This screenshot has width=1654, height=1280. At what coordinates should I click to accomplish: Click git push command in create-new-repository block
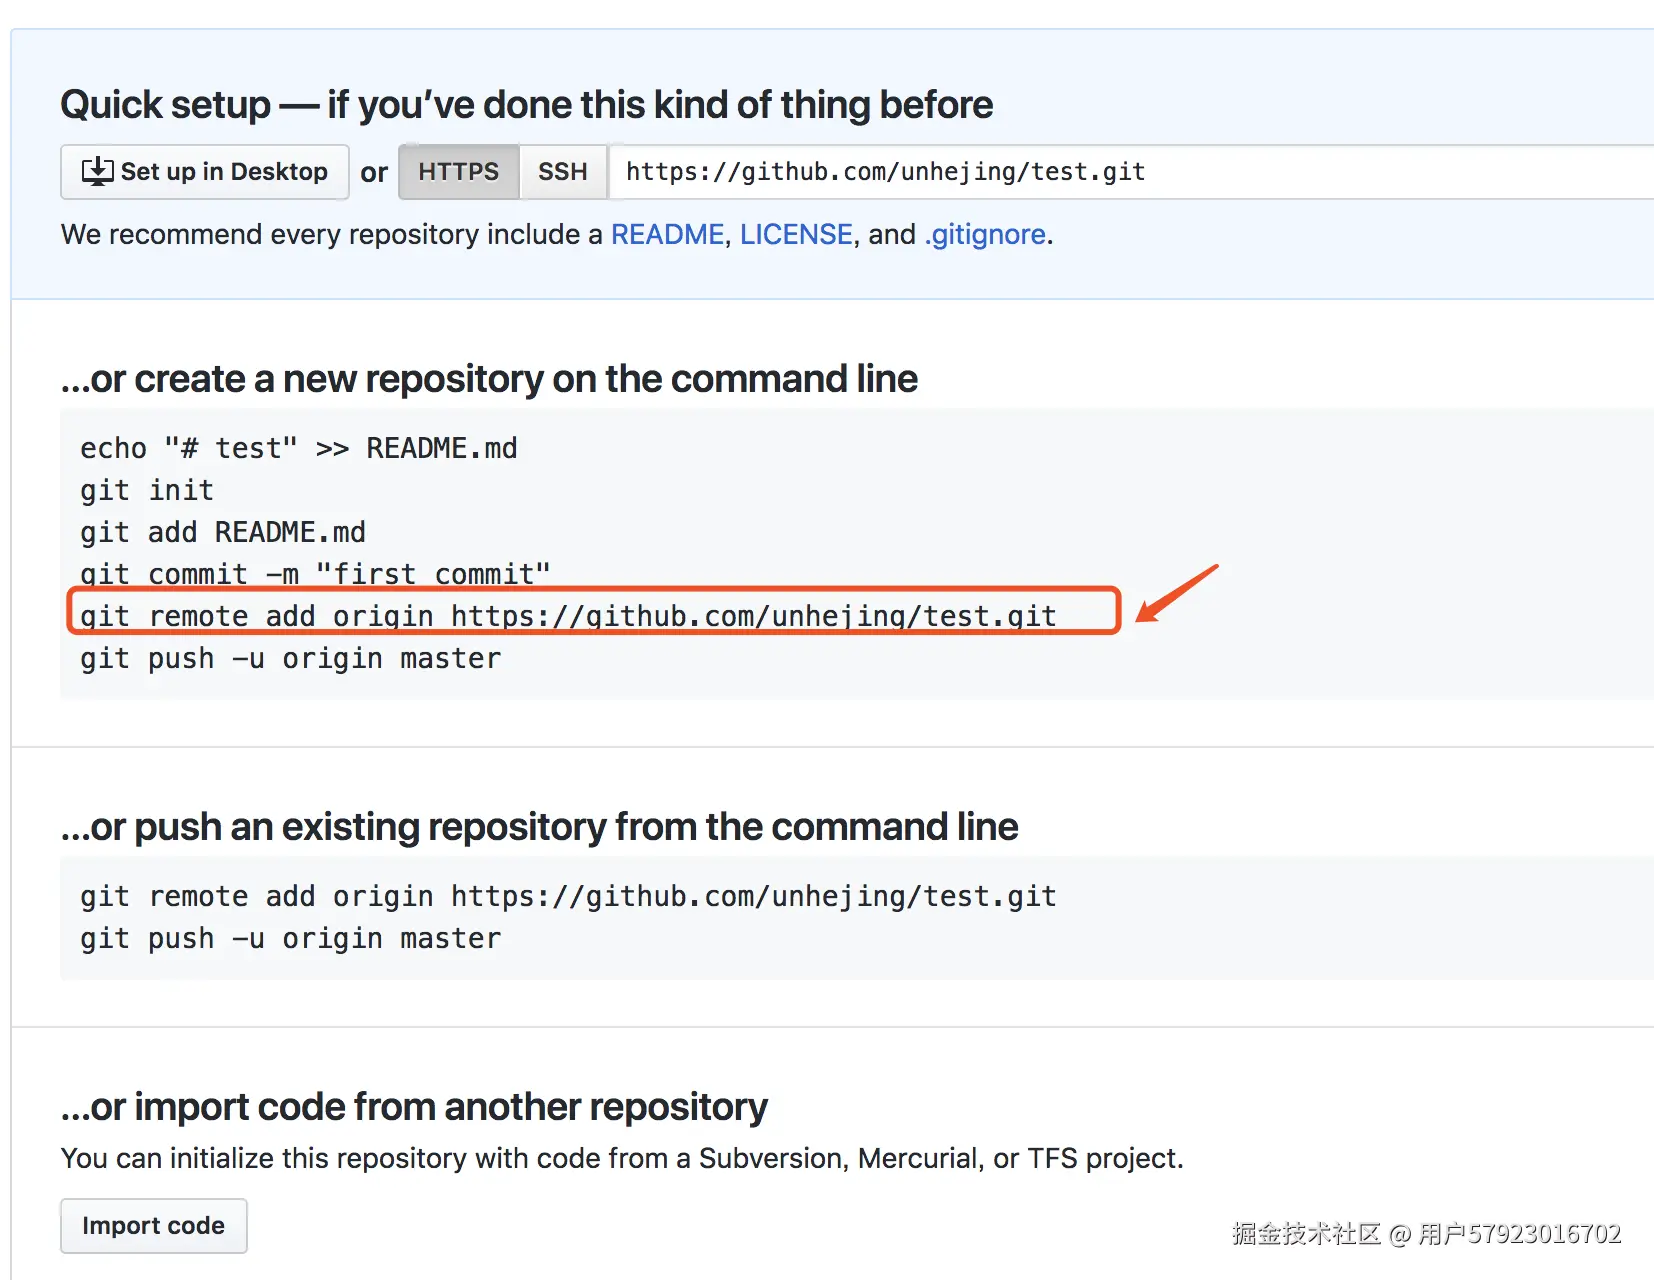coord(290,658)
